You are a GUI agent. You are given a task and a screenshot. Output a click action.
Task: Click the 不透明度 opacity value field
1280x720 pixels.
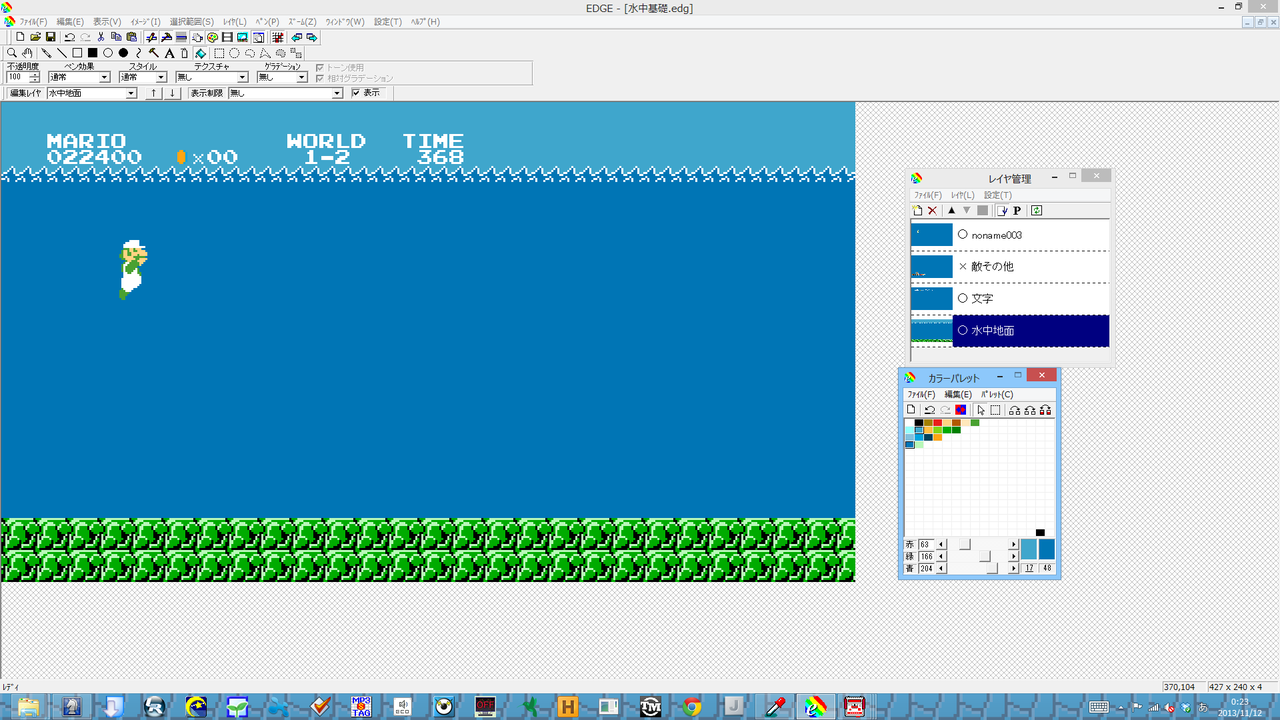17,77
